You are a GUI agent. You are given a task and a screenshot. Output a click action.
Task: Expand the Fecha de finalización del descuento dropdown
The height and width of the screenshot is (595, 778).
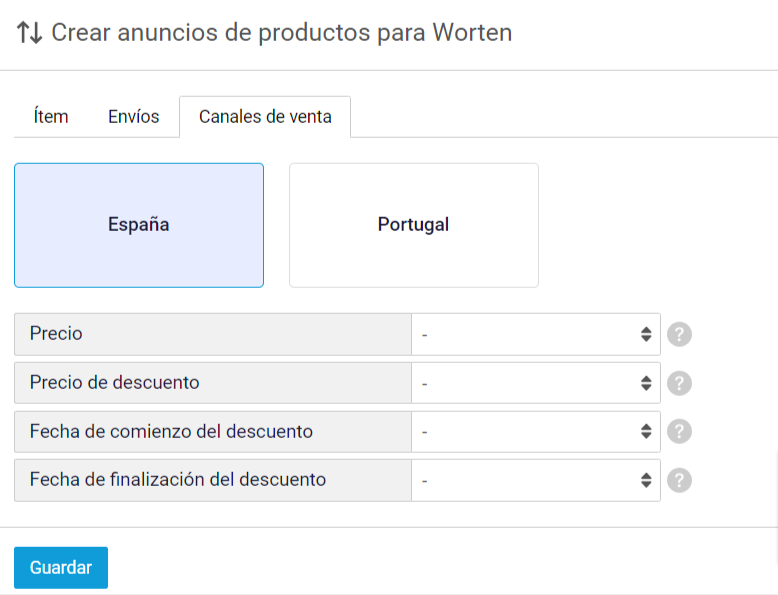click(536, 480)
